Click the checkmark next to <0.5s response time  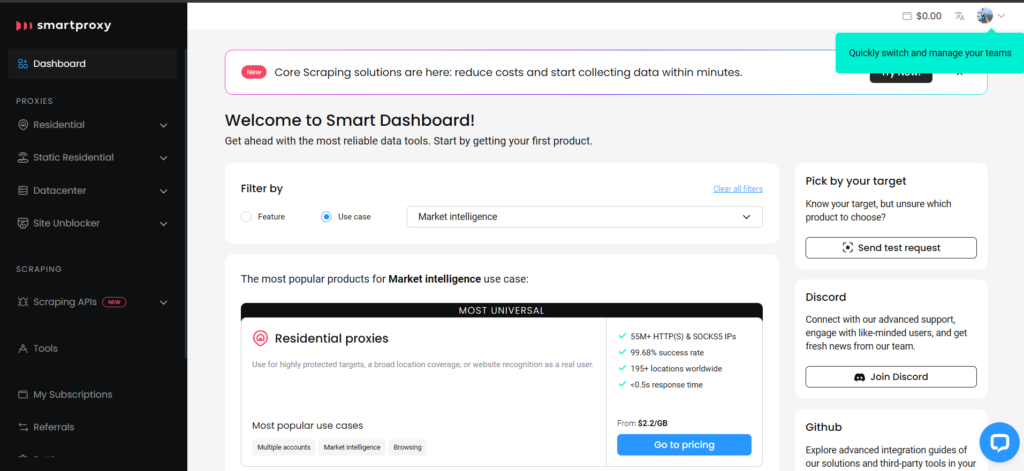(x=622, y=385)
